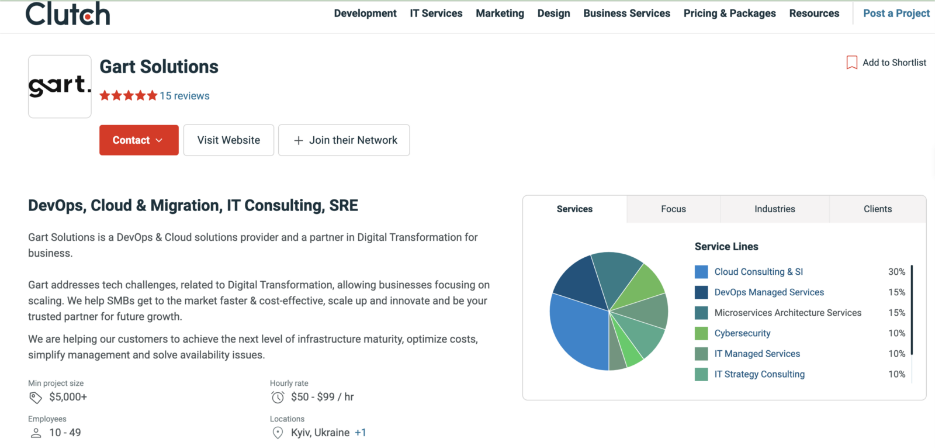Click the Cloud Consulting & SI color swatch
This screenshot has width=936, height=448.
(x=701, y=272)
